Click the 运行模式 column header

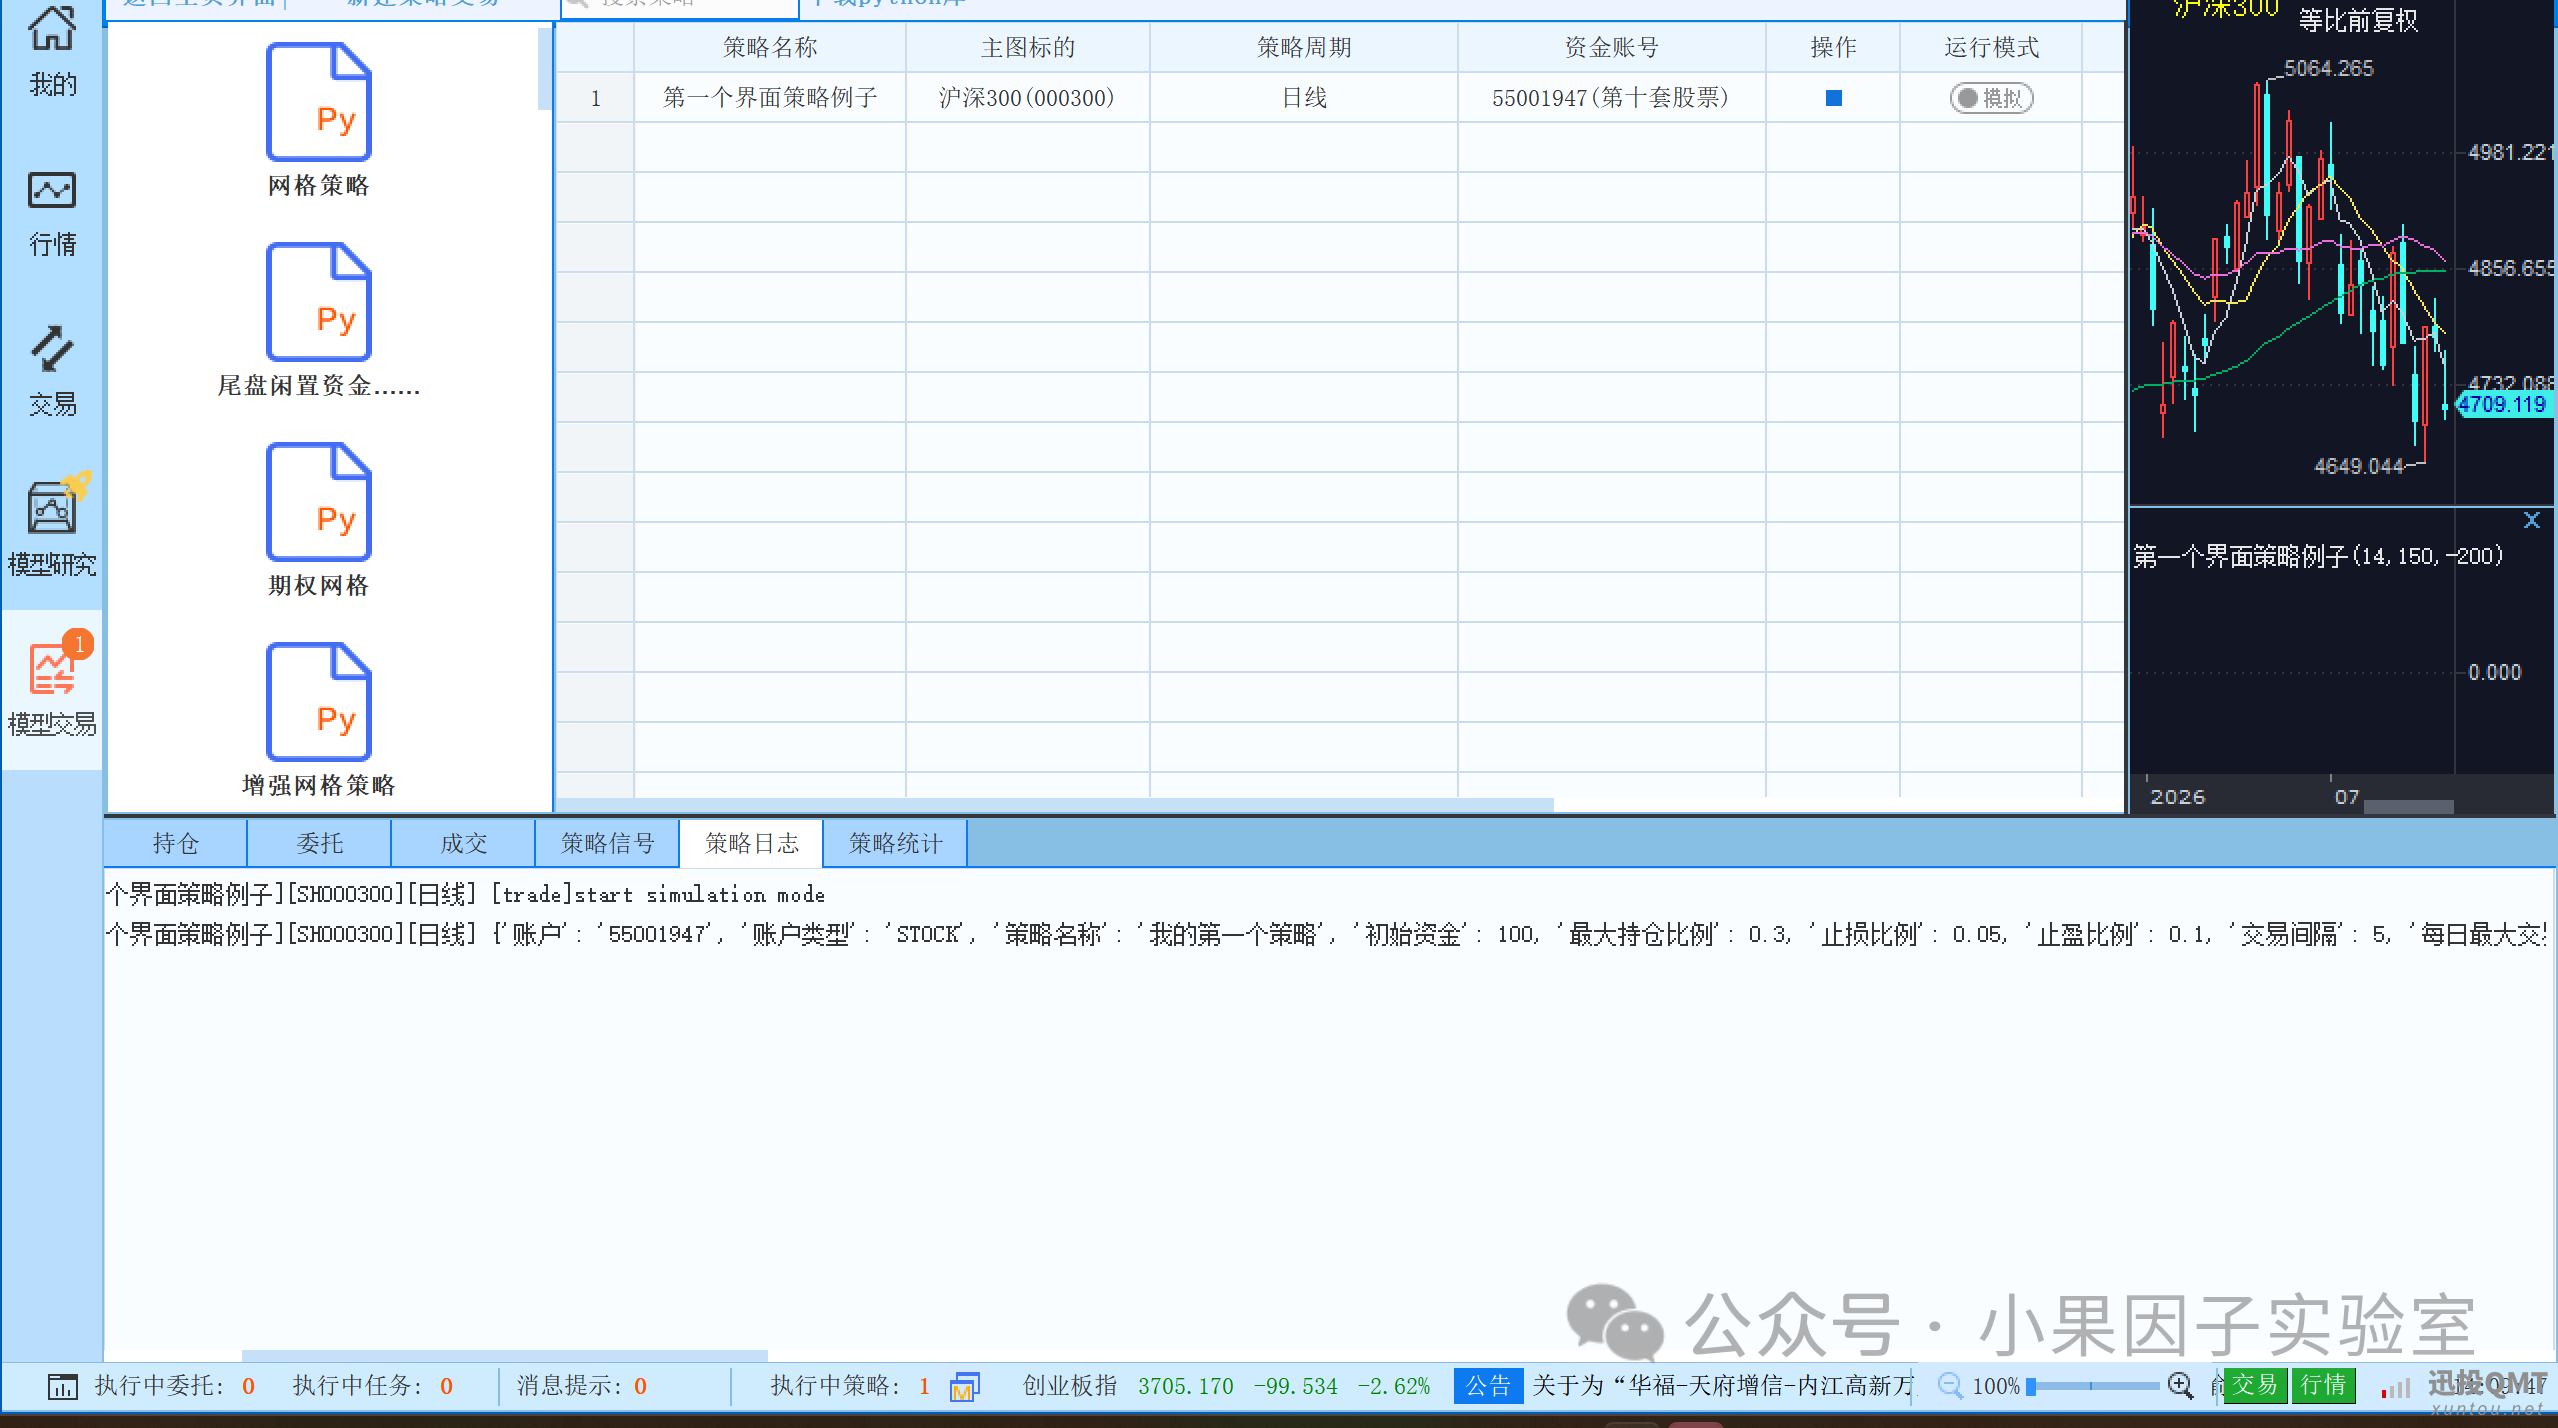coord(1991,47)
